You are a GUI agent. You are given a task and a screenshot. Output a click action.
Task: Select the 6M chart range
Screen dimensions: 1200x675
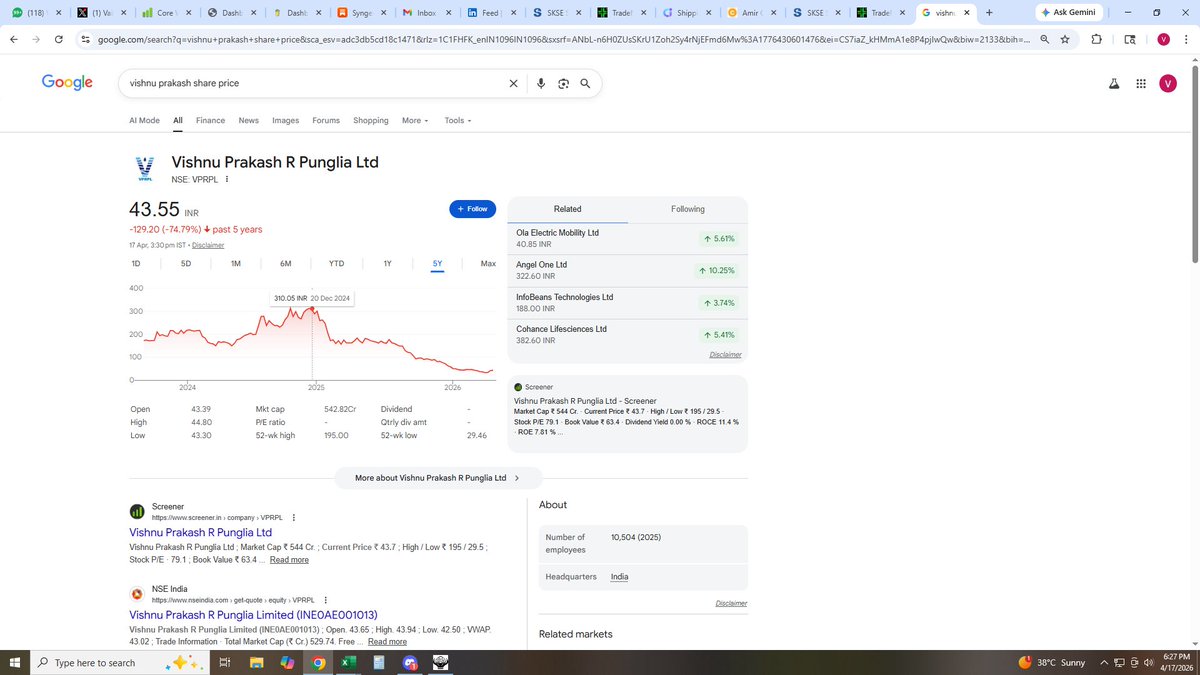(x=286, y=263)
